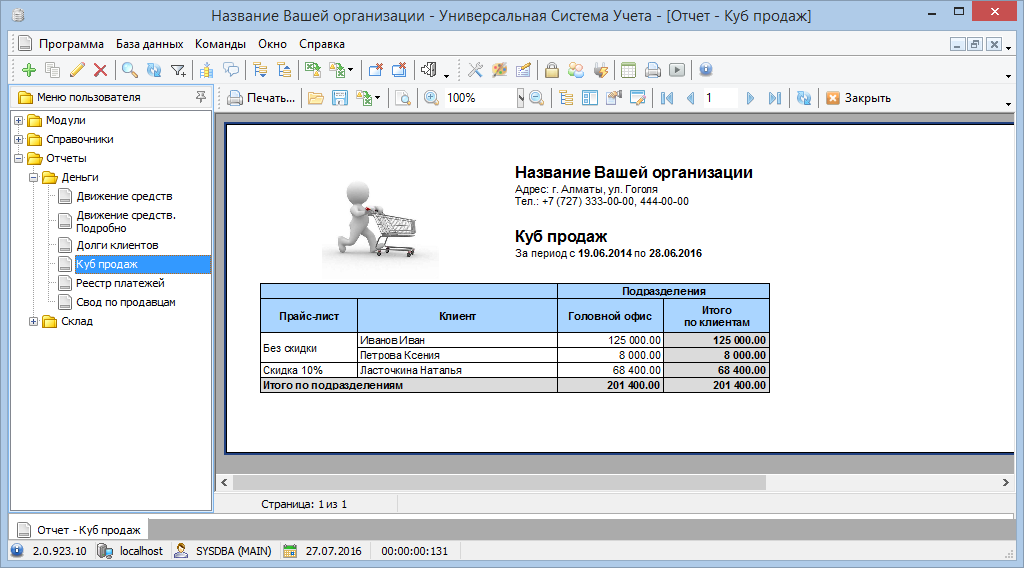This screenshot has height=568, width=1024.
Task: Click the filter funnel icon
Action: 178,70
